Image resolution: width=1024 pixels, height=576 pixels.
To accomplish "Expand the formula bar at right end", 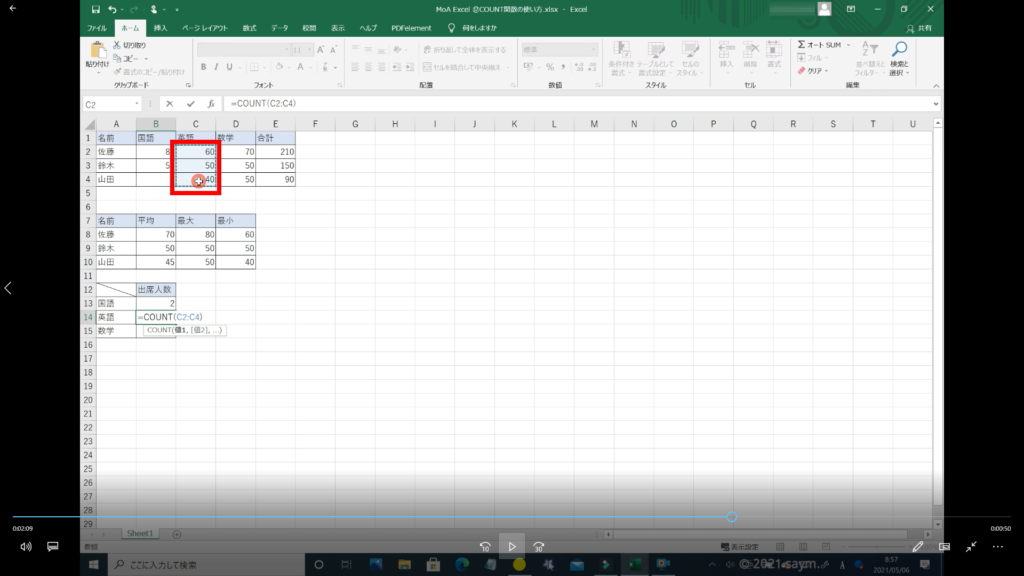I will (x=935, y=104).
